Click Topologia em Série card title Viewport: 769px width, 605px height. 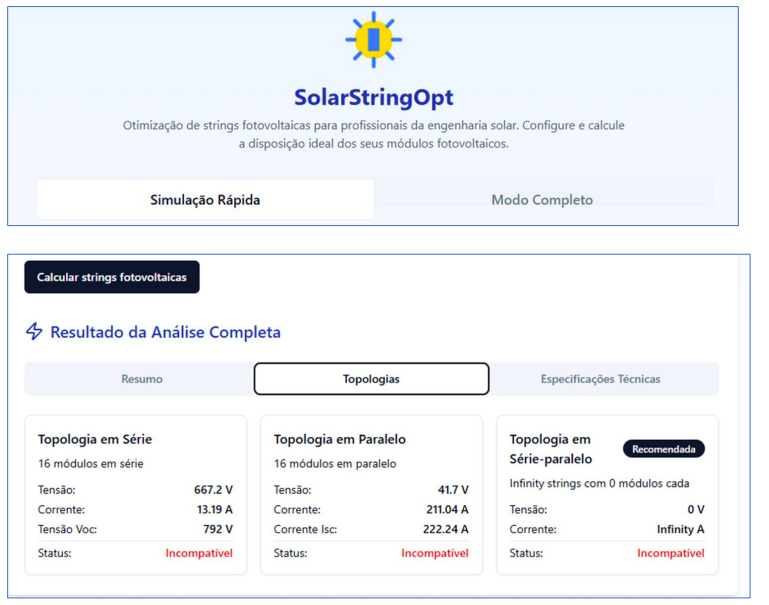coord(95,439)
